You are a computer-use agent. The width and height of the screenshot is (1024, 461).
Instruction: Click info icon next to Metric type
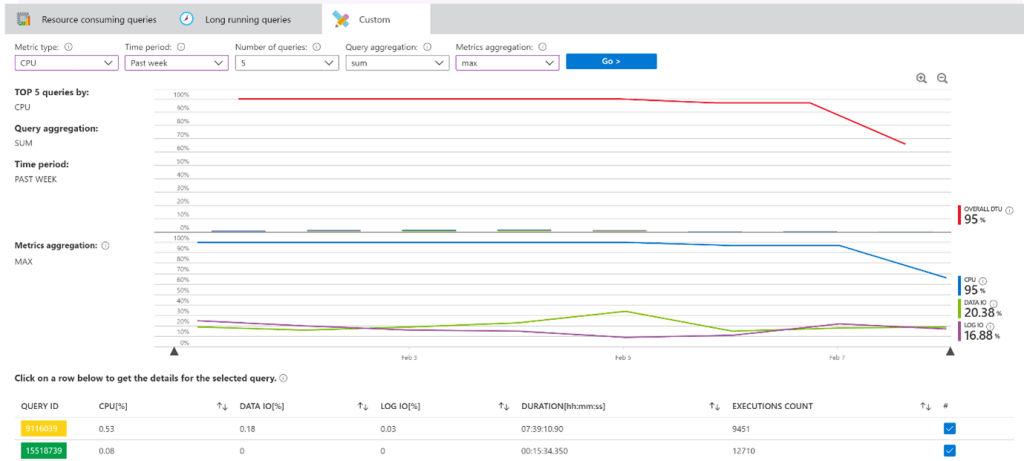click(x=69, y=47)
